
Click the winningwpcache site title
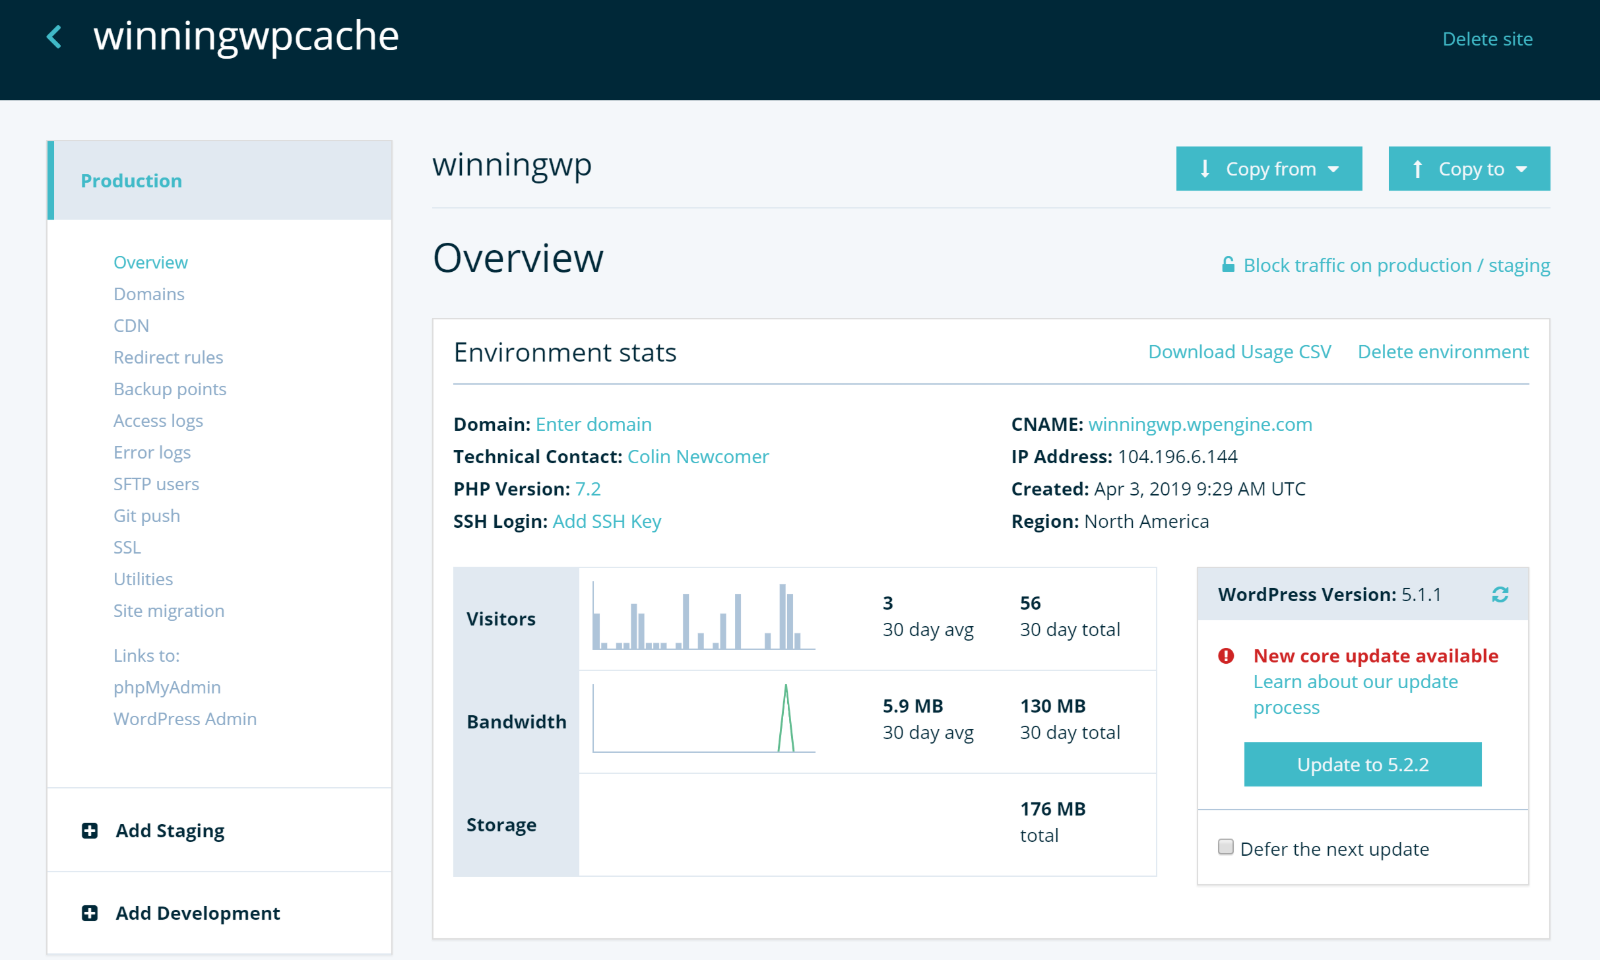(x=246, y=36)
